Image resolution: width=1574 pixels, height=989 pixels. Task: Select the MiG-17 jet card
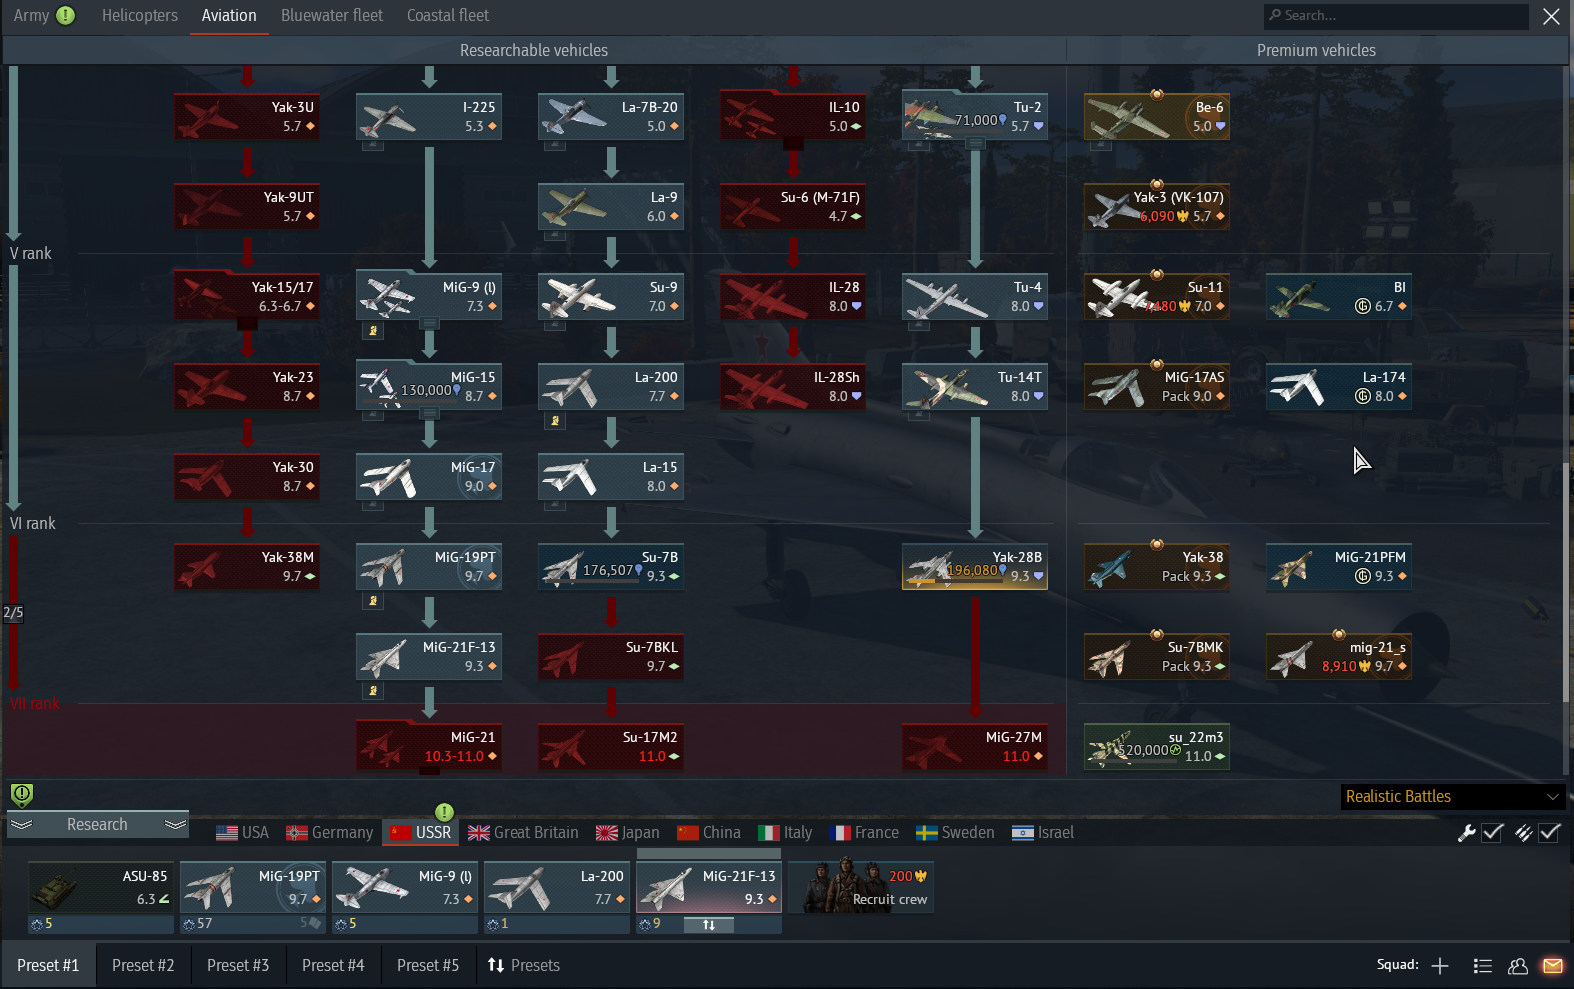coord(429,477)
